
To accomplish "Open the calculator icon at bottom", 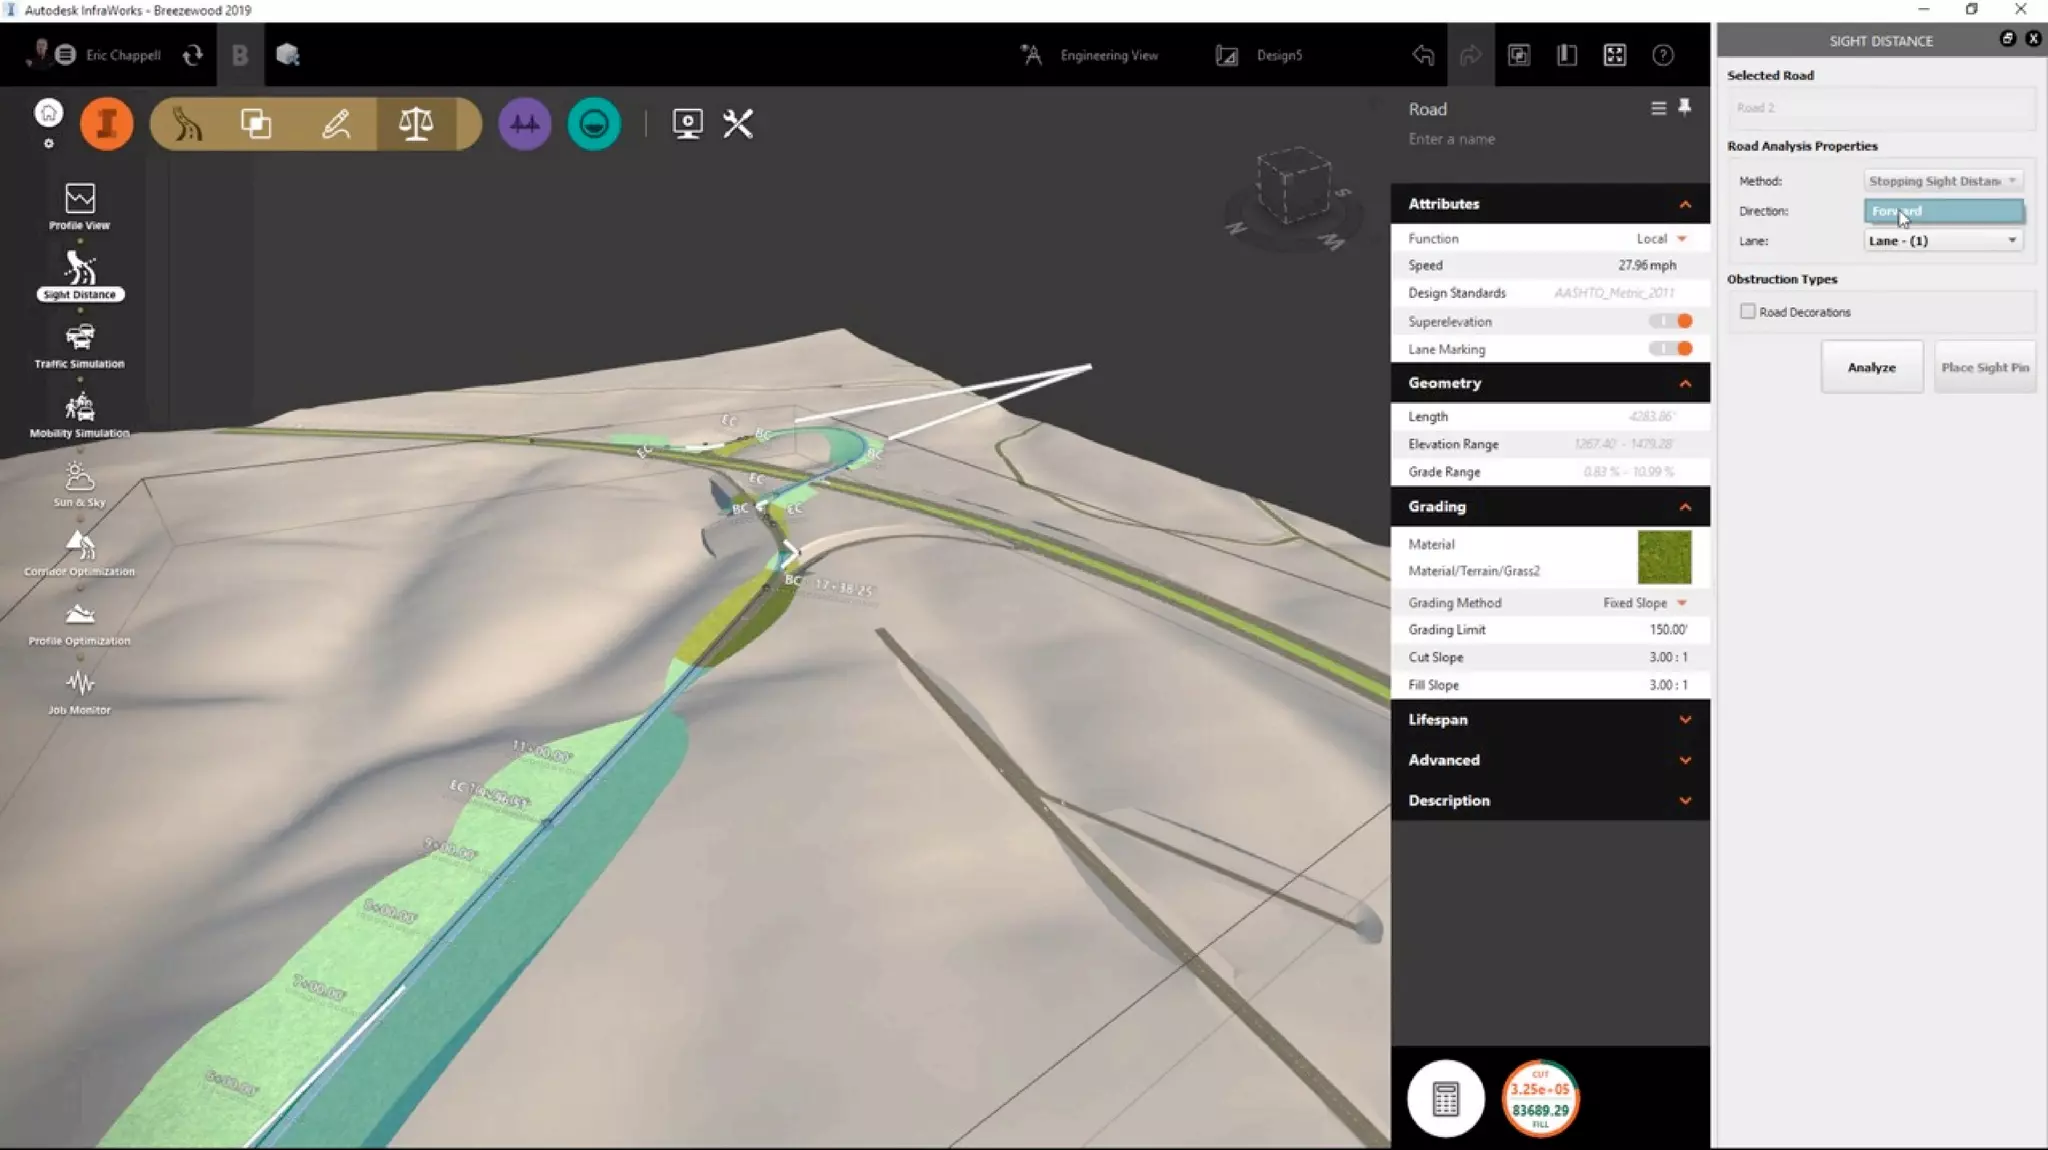I will [x=1445, y=1098].
